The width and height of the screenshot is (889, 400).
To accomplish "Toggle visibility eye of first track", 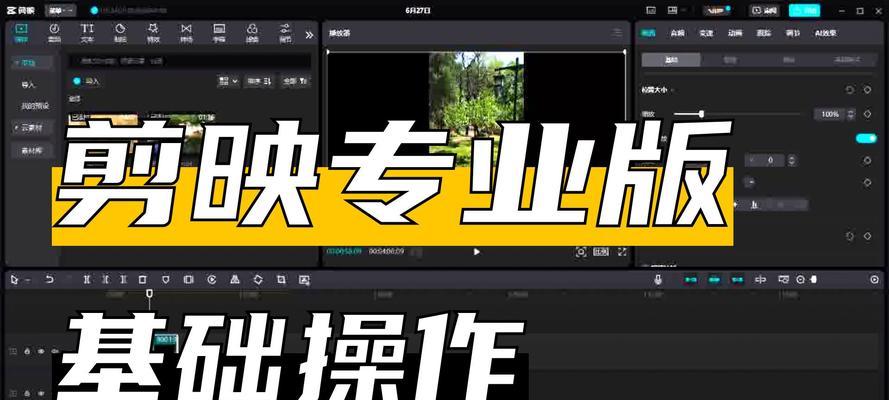I will [x=41, y=351].
